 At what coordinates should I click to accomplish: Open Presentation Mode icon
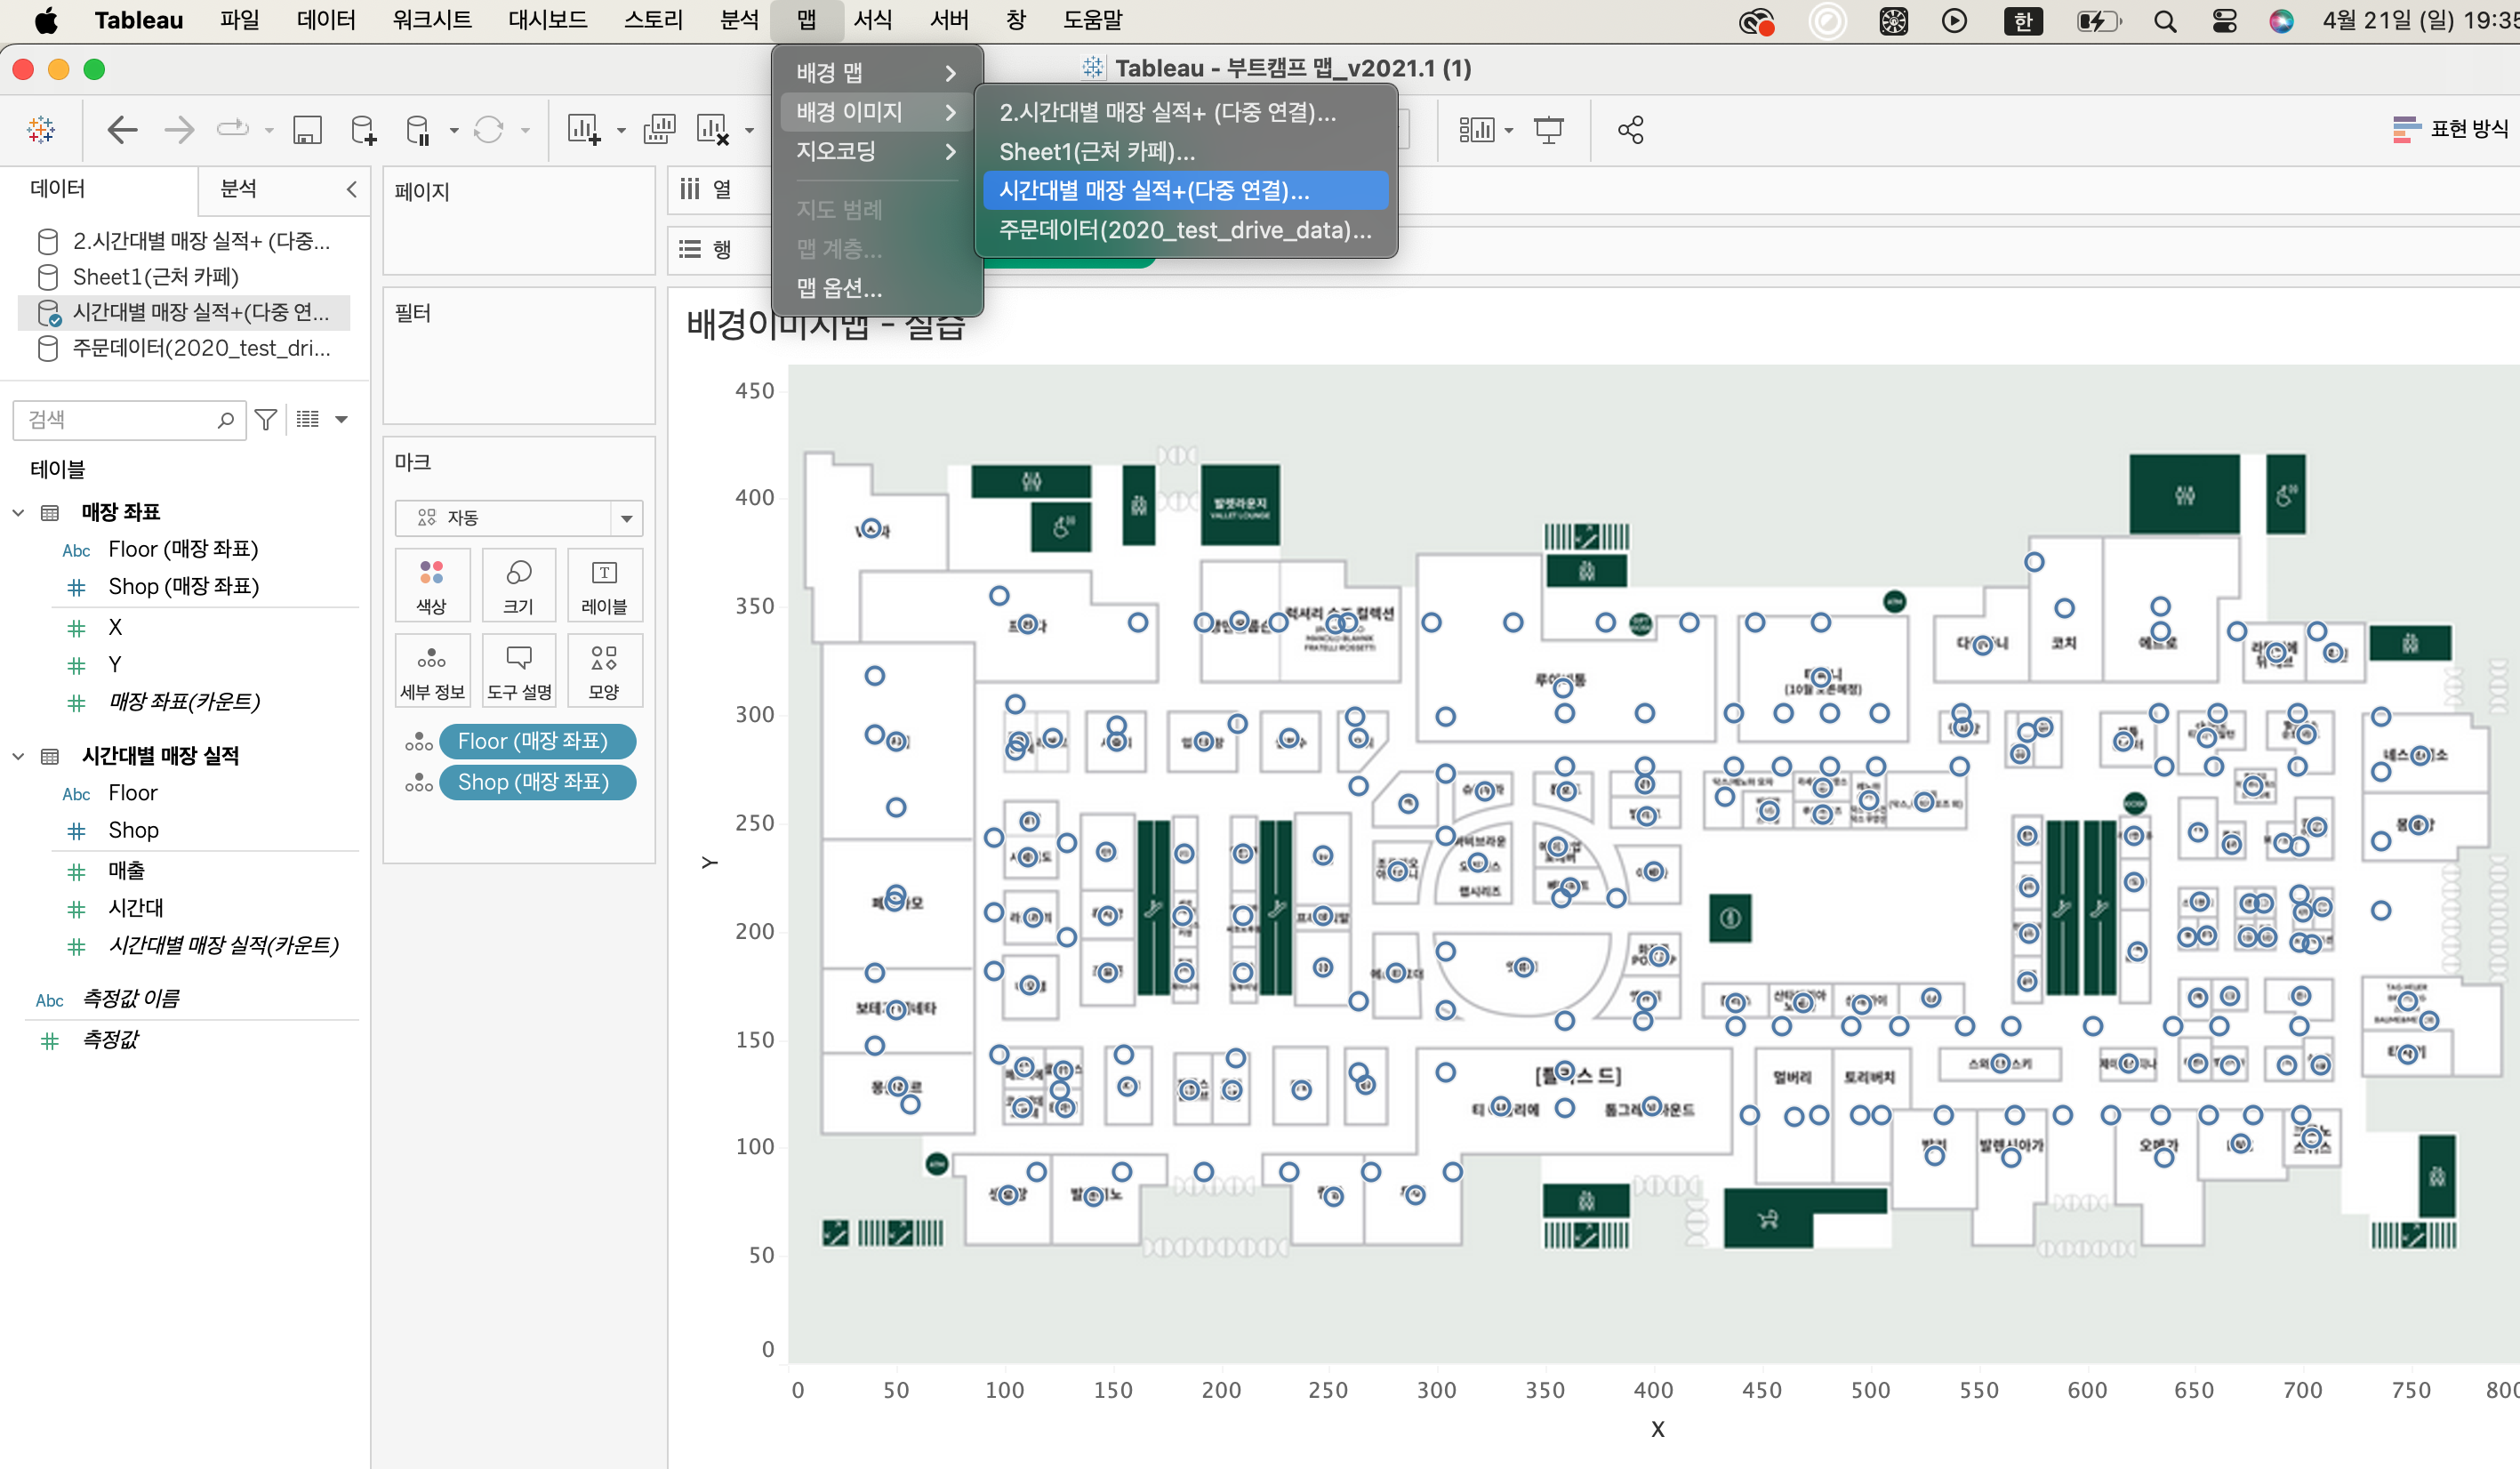coord(1548,130)
